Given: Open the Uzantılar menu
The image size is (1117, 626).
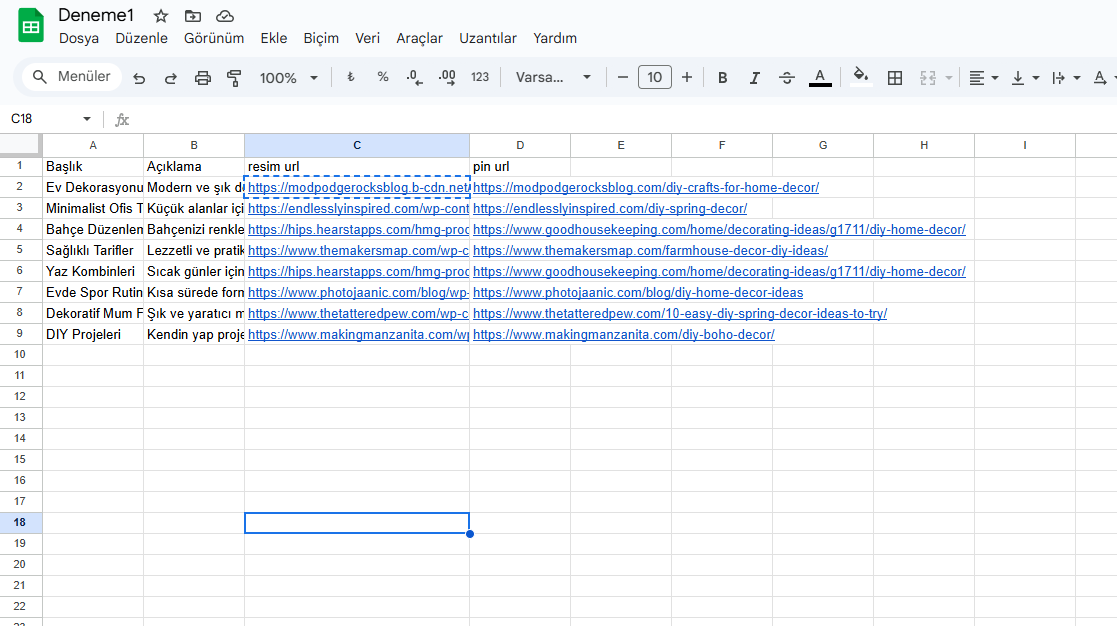Looking at the screenshot, I should tap(488, 38).
